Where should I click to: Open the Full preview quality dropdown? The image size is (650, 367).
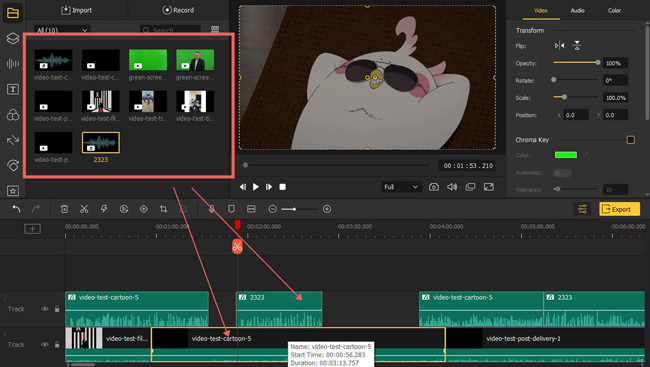tap(401, 187)
